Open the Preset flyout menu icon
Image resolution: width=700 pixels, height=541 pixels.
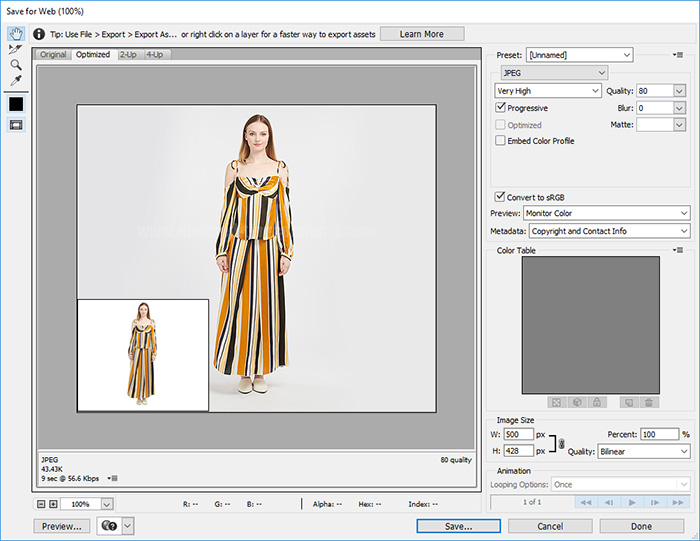pyautogui.click(x=678, y=55)
